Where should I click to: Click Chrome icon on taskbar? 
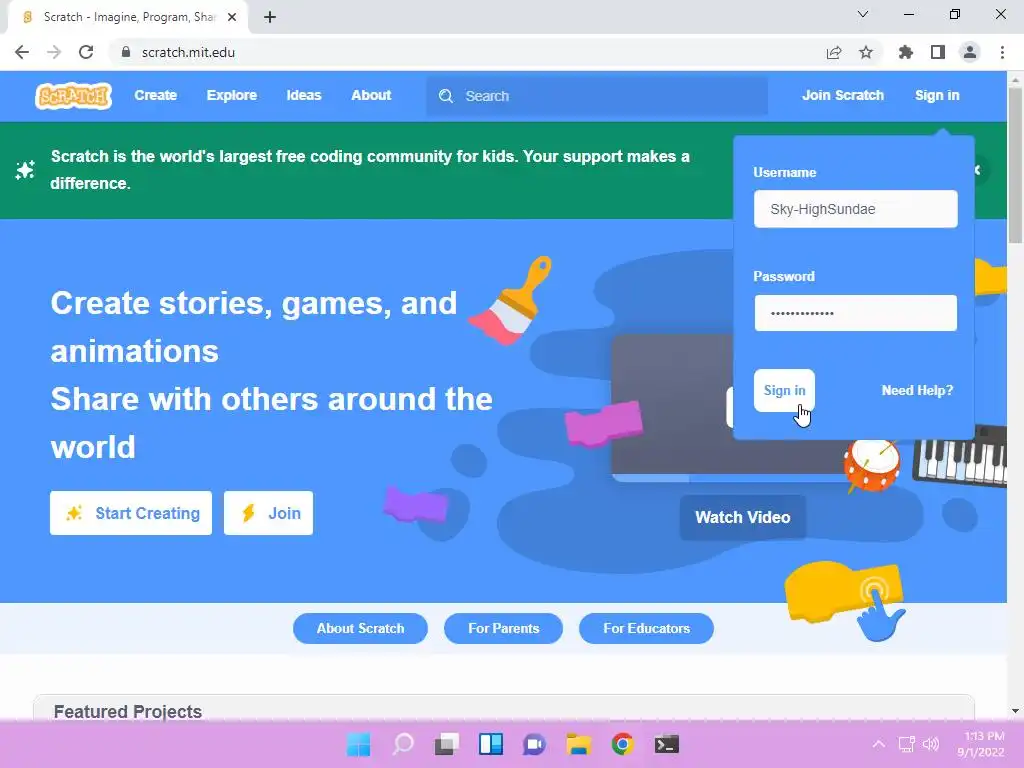[622, 744]
